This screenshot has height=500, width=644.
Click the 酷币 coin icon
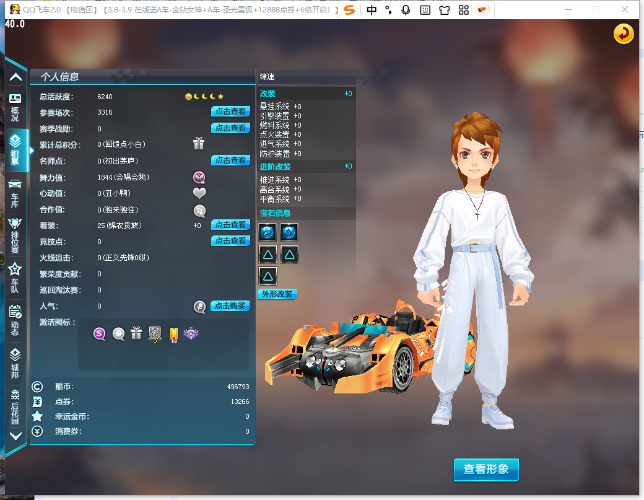[37, 386]
